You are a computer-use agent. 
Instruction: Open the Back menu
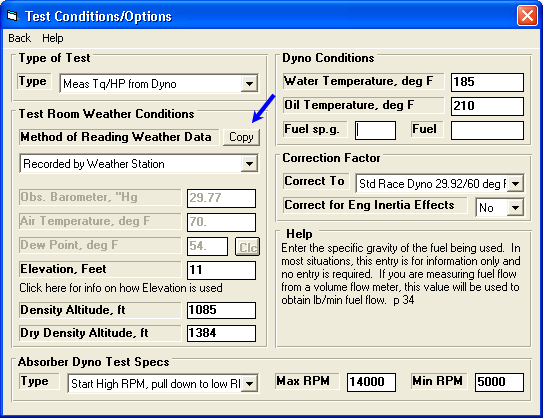[19, 38]
